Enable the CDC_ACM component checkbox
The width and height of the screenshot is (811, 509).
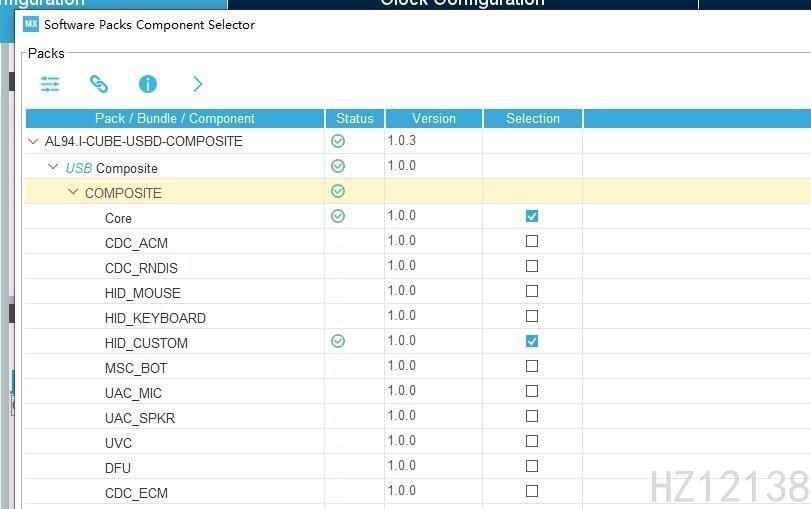[532, 241]
